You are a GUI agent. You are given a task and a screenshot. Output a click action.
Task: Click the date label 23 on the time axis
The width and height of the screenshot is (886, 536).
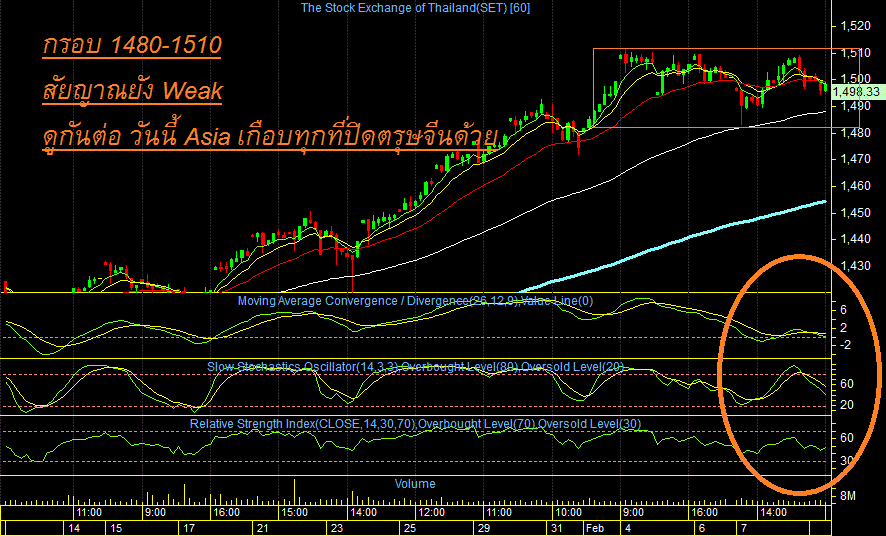pos(337,529)
